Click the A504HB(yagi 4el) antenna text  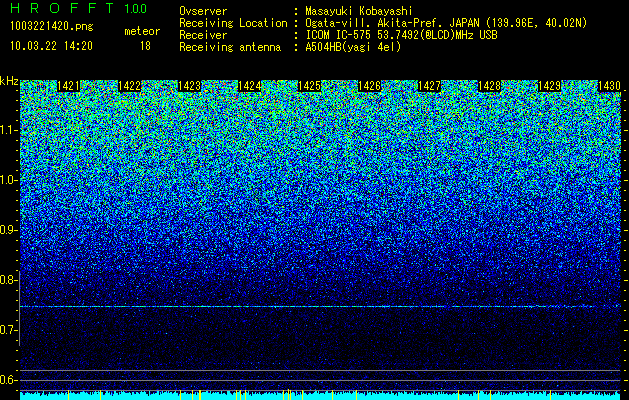click(353, 47)
